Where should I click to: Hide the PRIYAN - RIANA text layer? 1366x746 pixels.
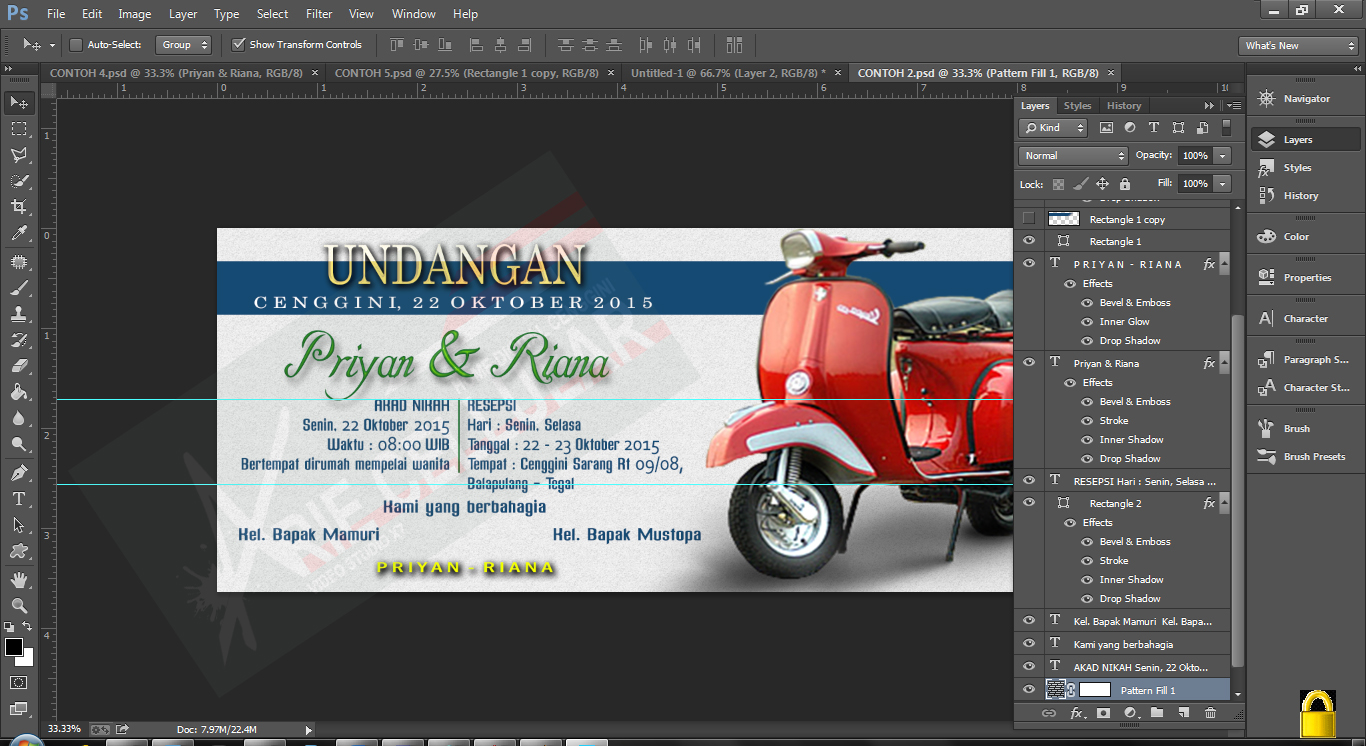[x=1028, y=264]
